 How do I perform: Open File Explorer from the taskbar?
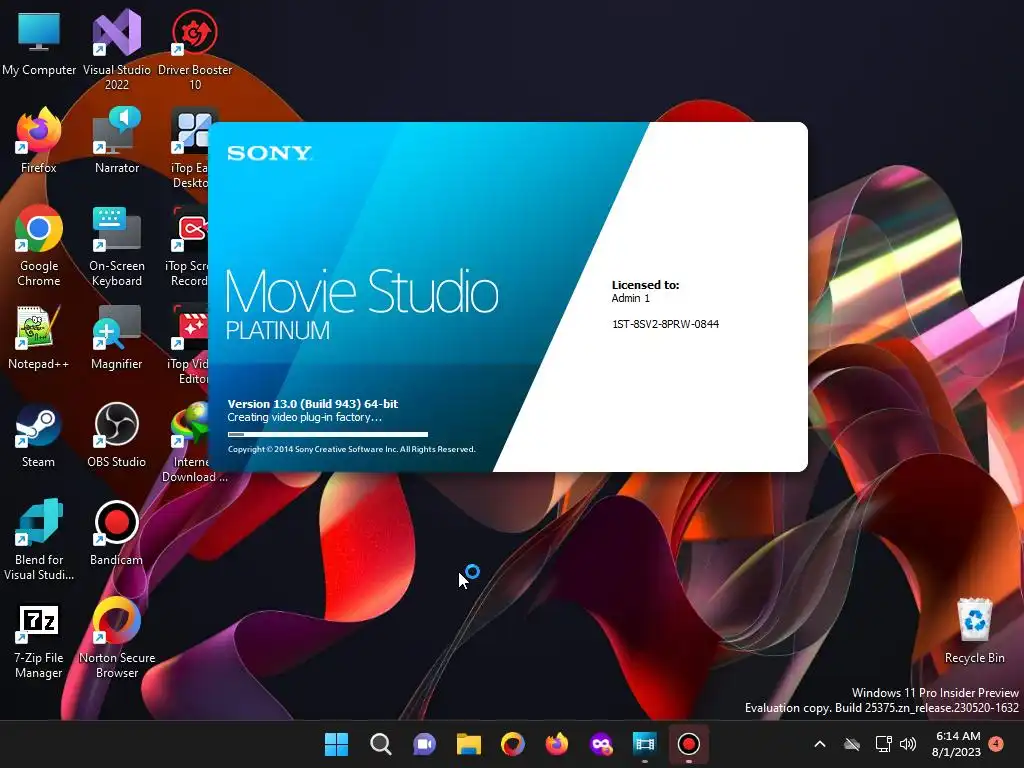468,744
